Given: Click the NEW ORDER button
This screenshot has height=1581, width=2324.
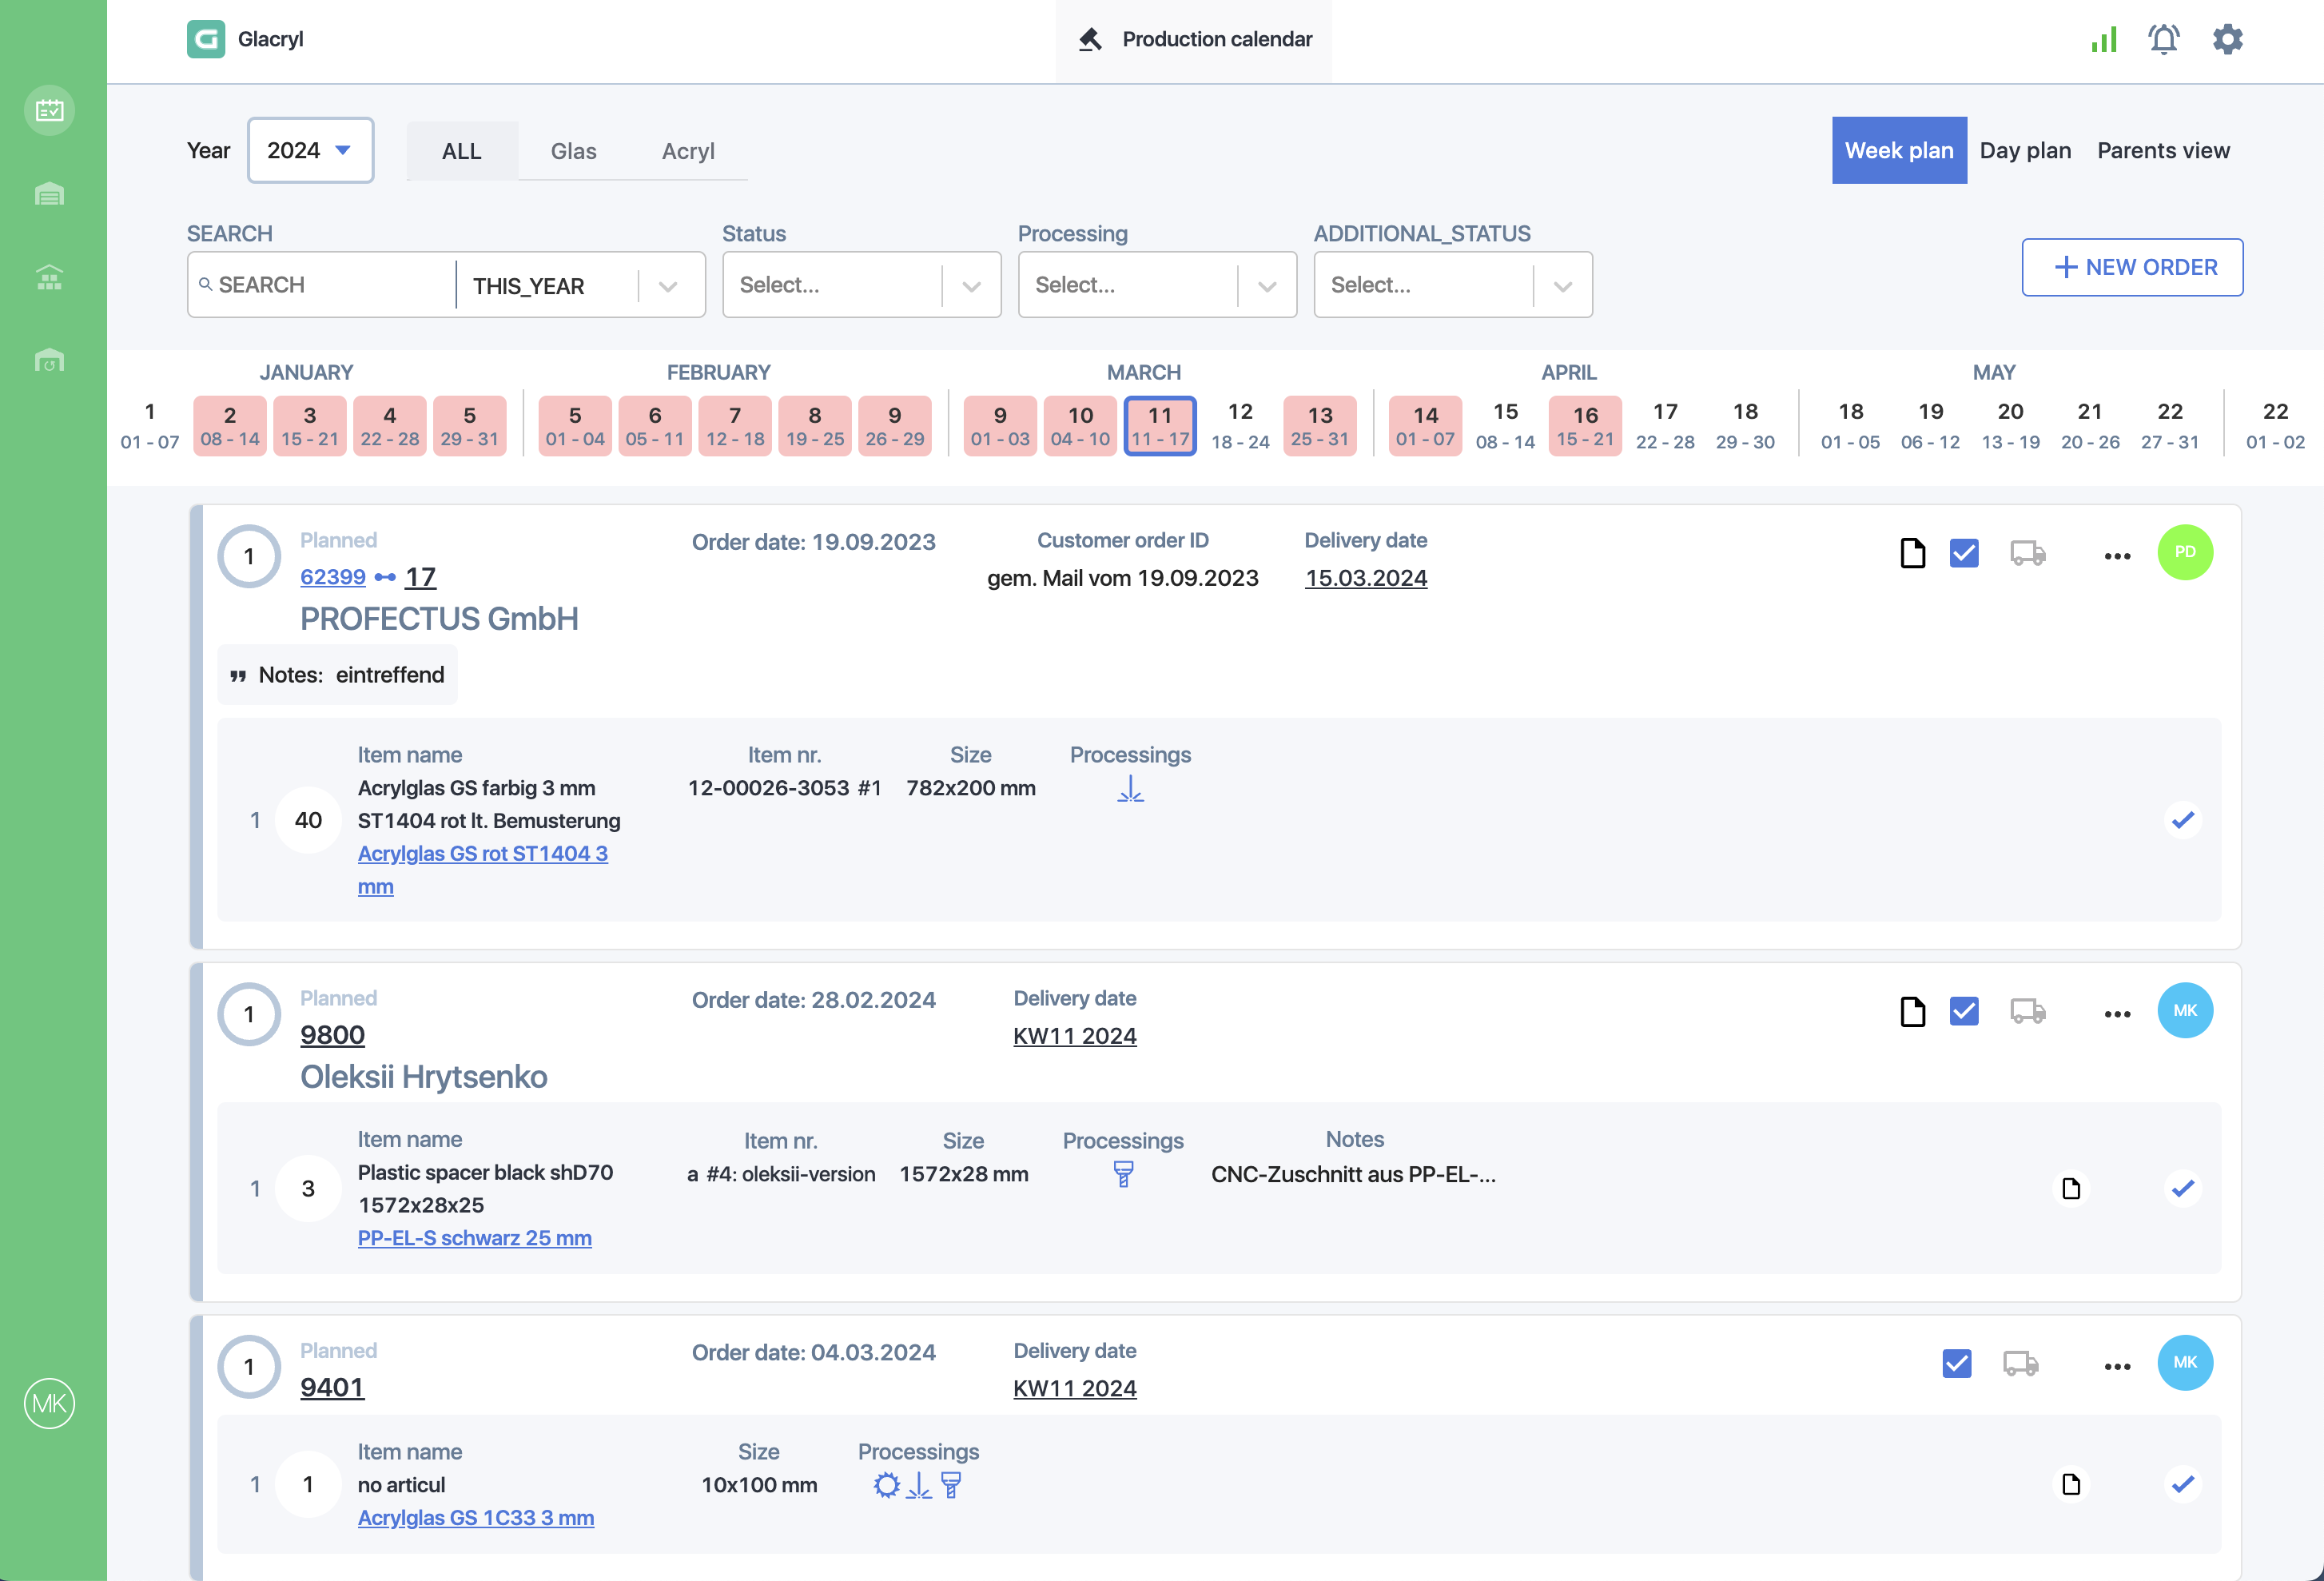Looking at the screenshot, I should (x=2131, y=267).
